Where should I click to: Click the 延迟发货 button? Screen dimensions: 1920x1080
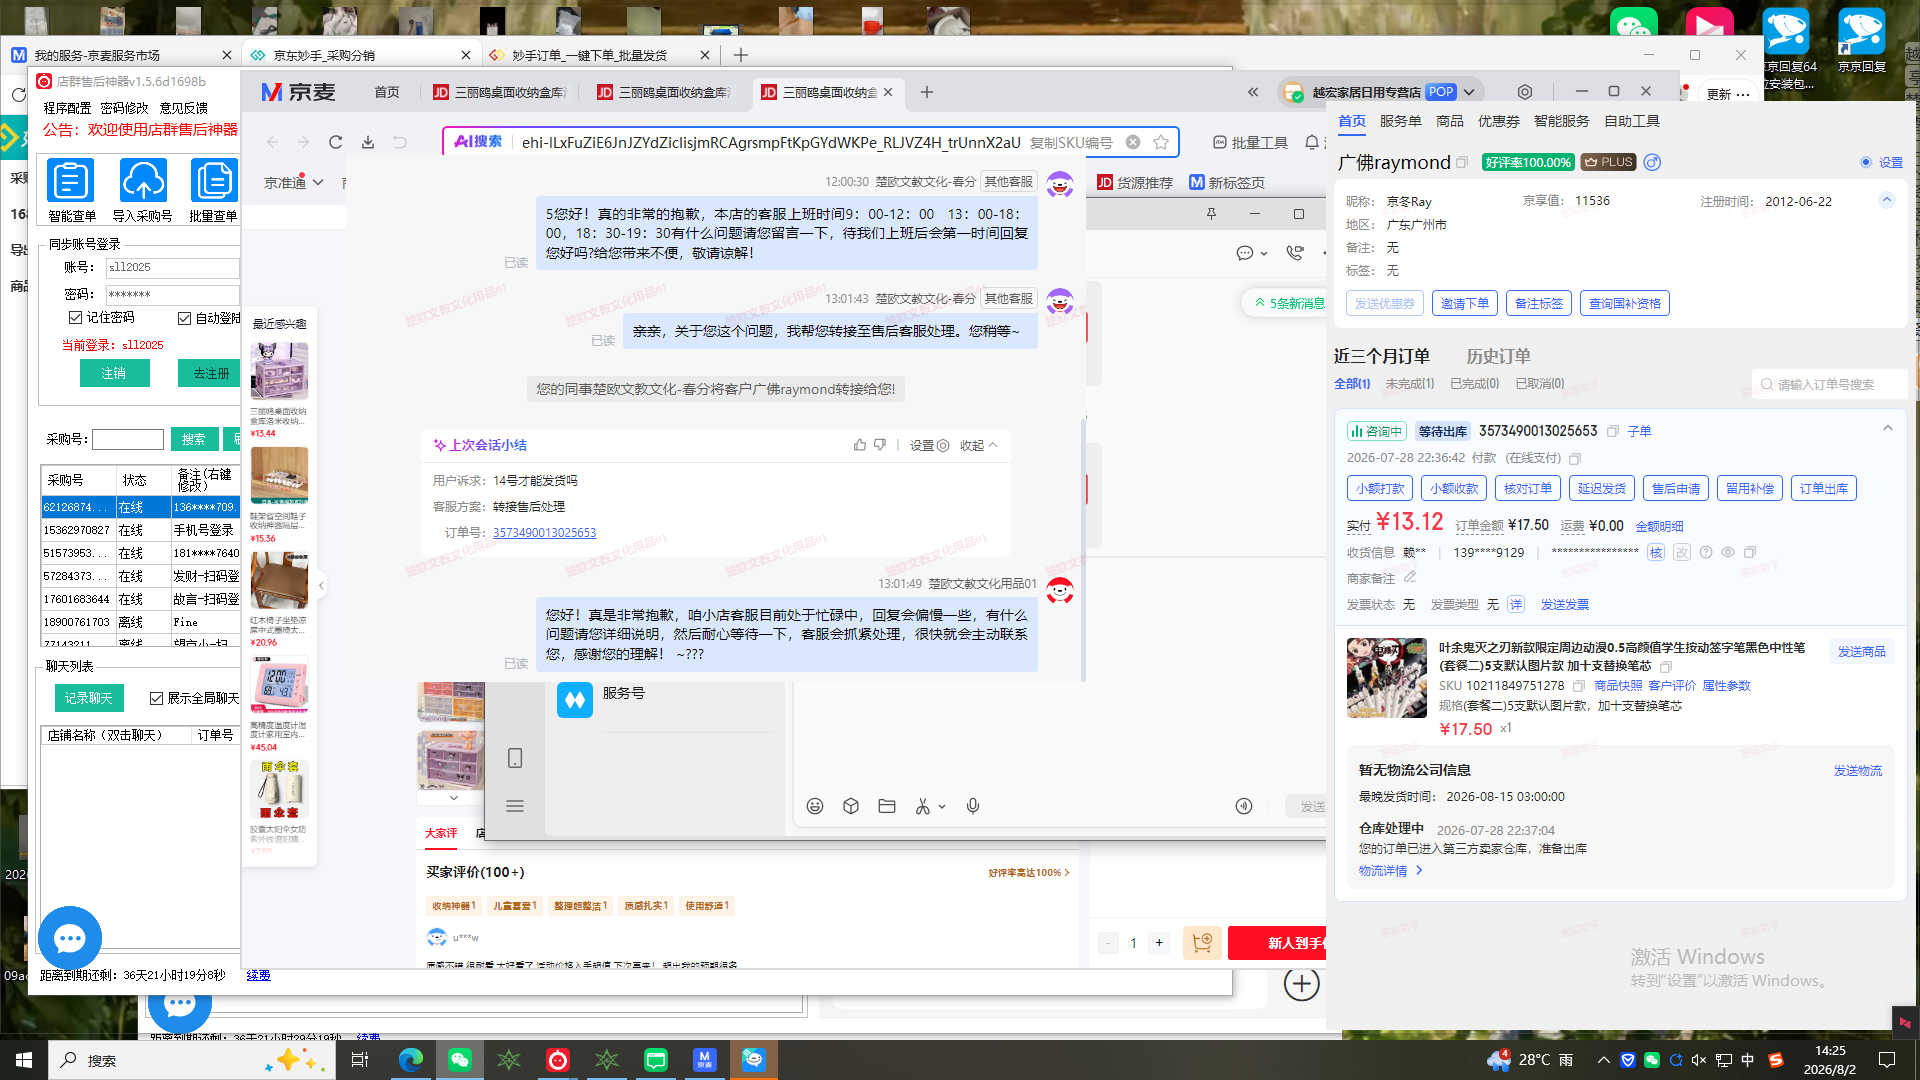[x=1602, y=488]
